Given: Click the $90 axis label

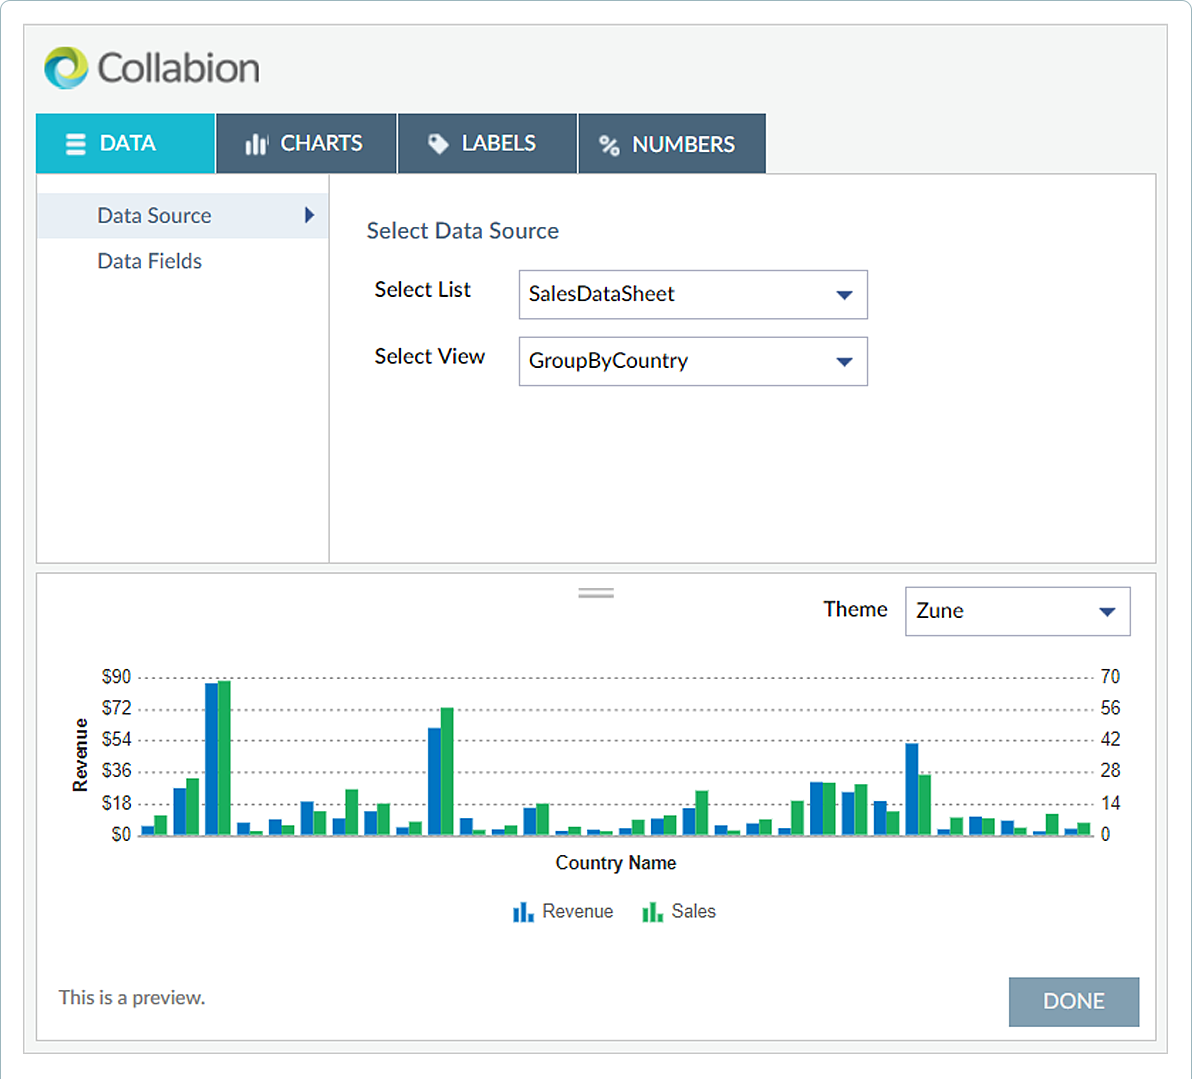Looking at the screenshot, I should pos(116,677).
